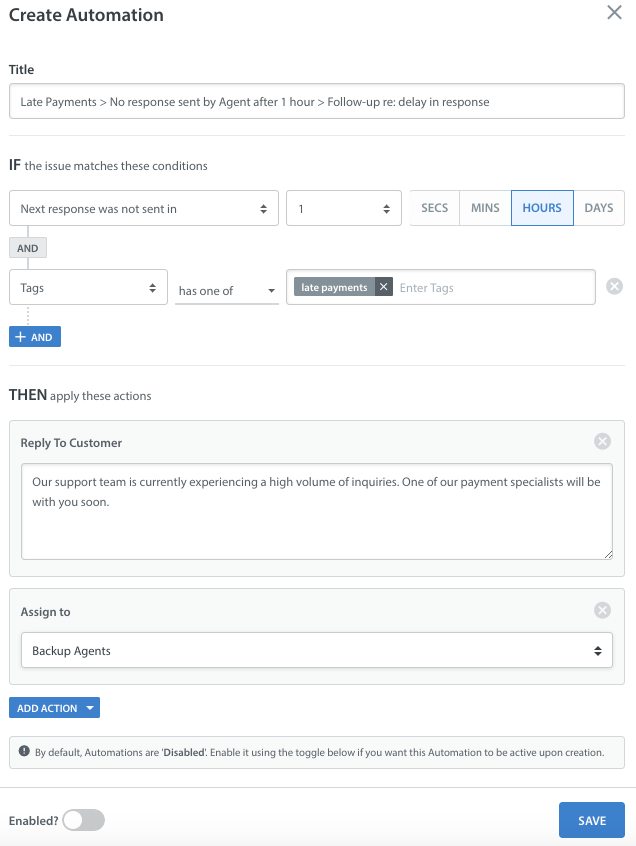
Task: Choose the HOURS time unit
Action: 542,208
